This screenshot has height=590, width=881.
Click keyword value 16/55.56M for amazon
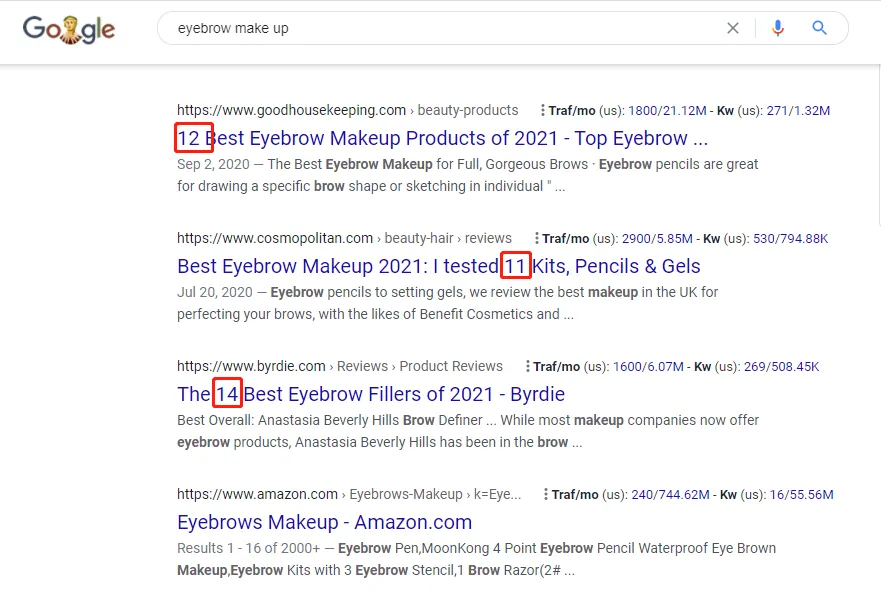pyautogui.click(x=801, y=495)
